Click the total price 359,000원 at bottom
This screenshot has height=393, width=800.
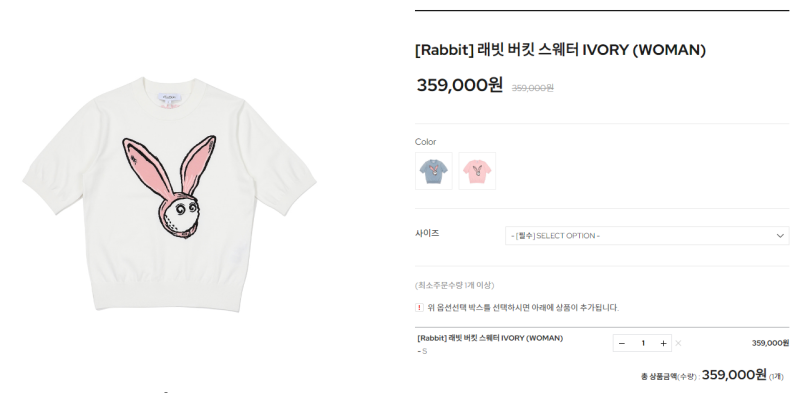pos(734,375)
